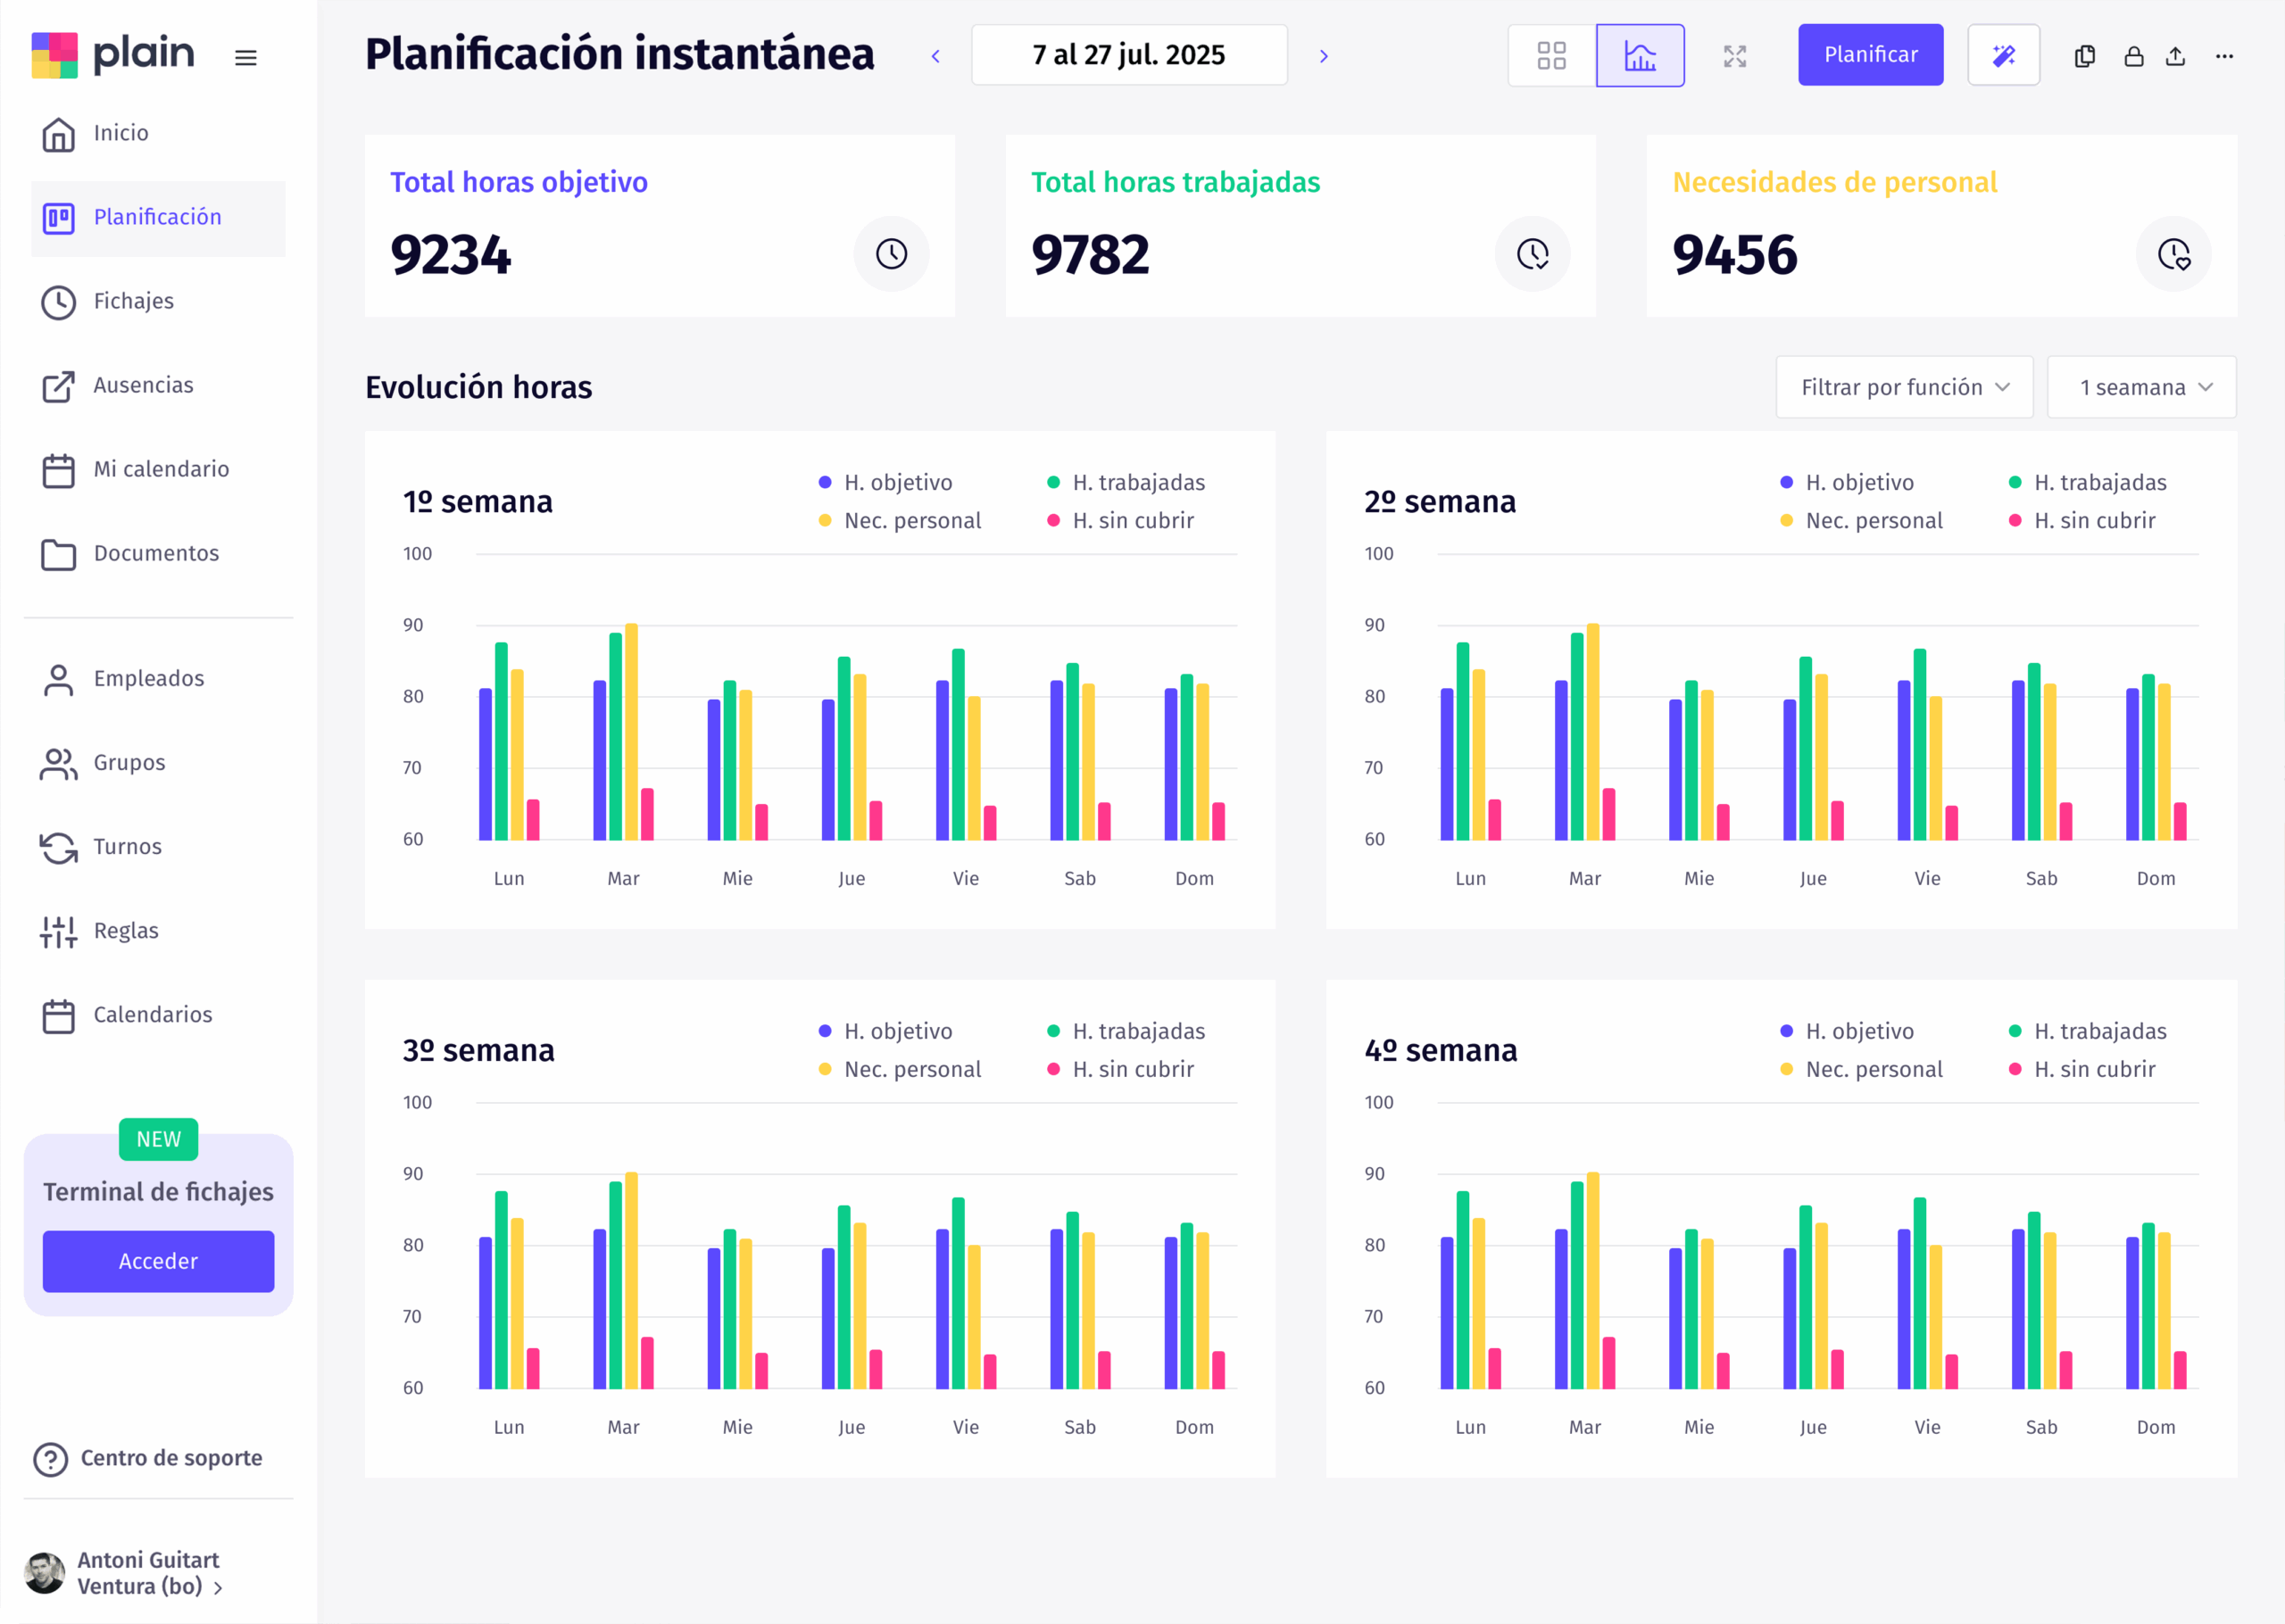Click the date range field 7 al 27 jul. 2025

[x=1128, y=55]
